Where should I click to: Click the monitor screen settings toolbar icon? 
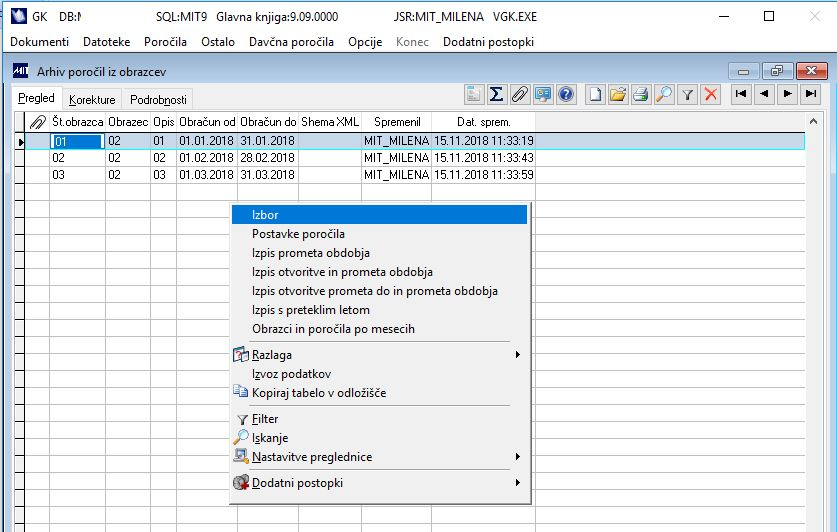[543, 94]
